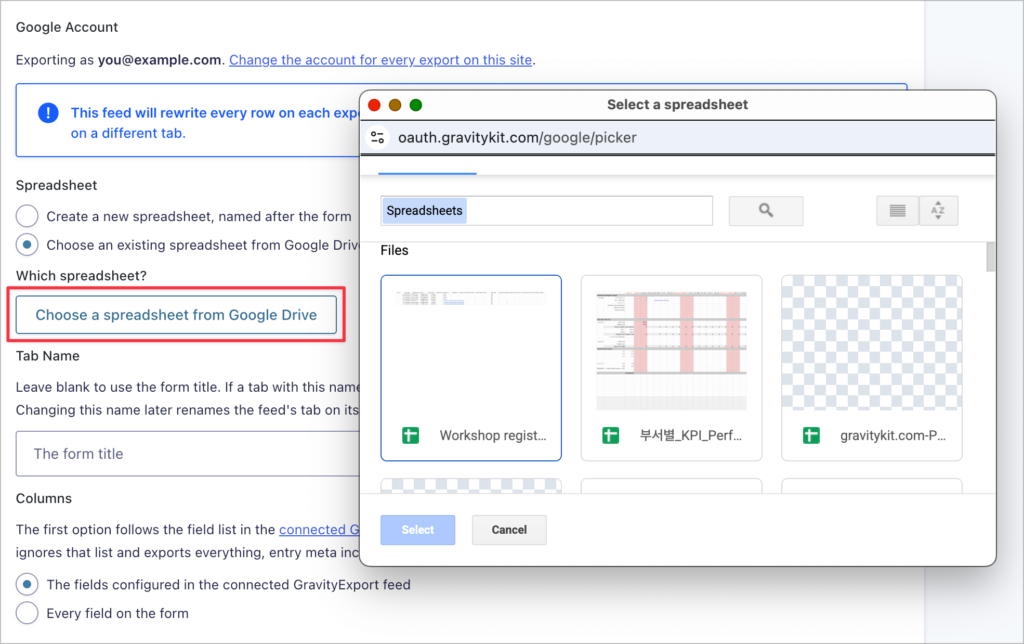
Task: Click the 'Which spreadsheet?' label
Action: (x=81, y=276)
